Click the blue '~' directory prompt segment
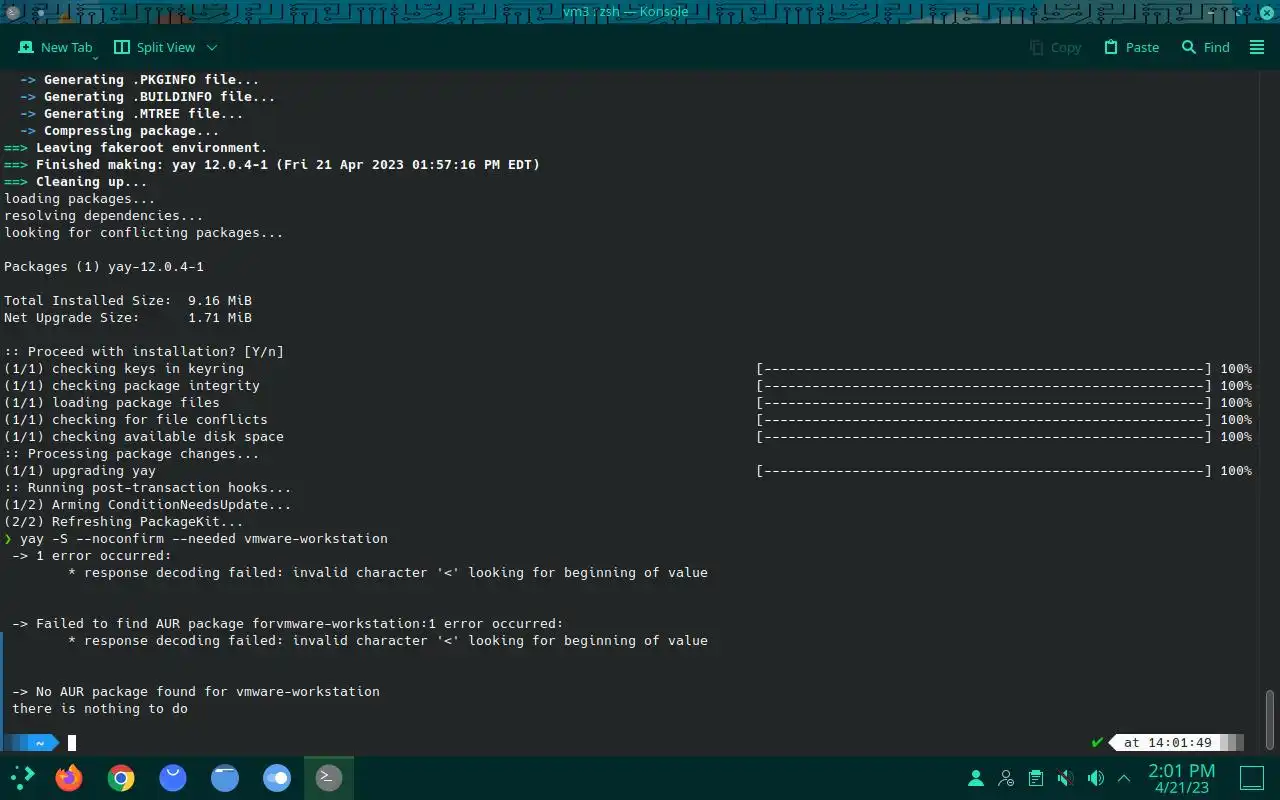 tap(38, 743)
